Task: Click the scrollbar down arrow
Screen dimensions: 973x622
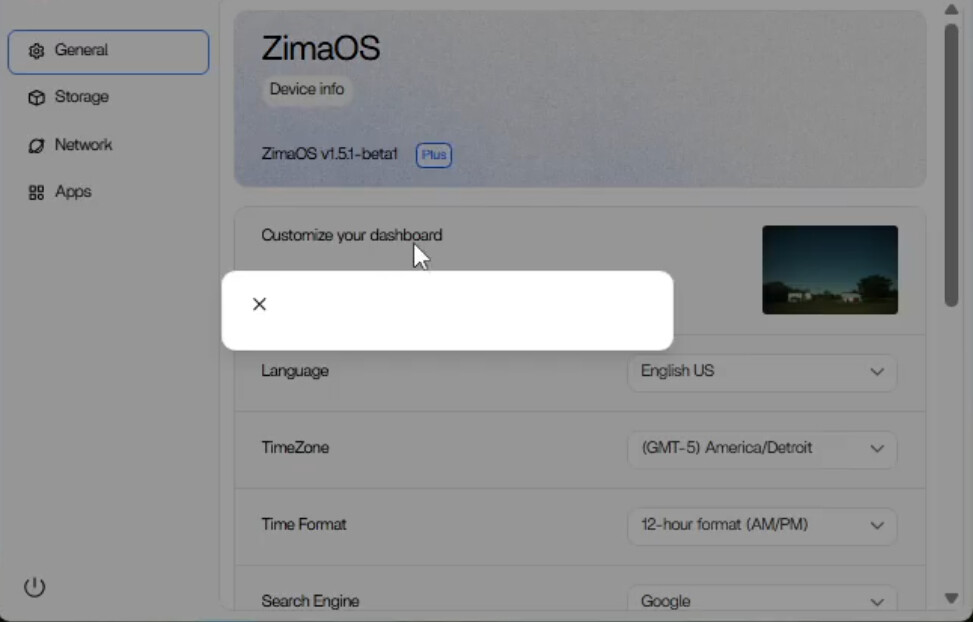Action: pyautogui.click(x=951, y=598)
